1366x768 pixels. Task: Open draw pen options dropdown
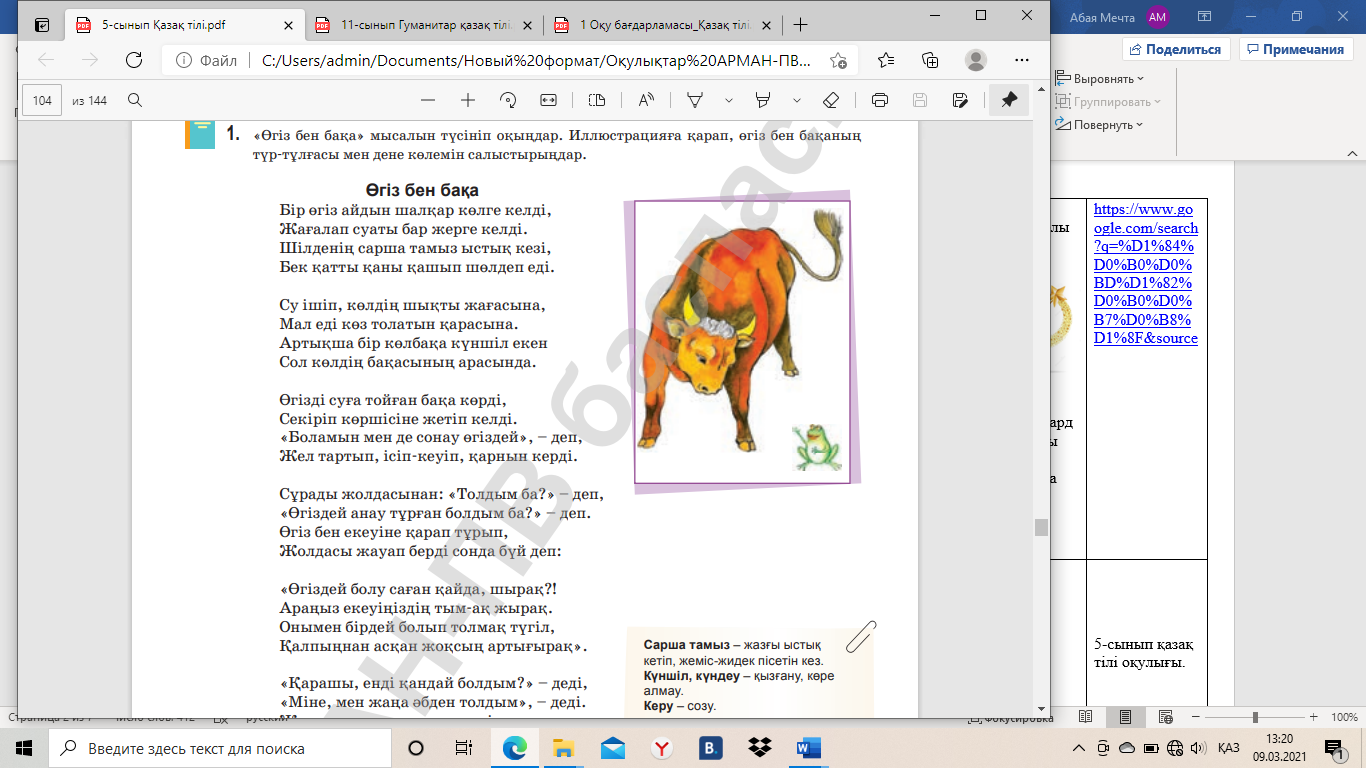pos(729,100)
